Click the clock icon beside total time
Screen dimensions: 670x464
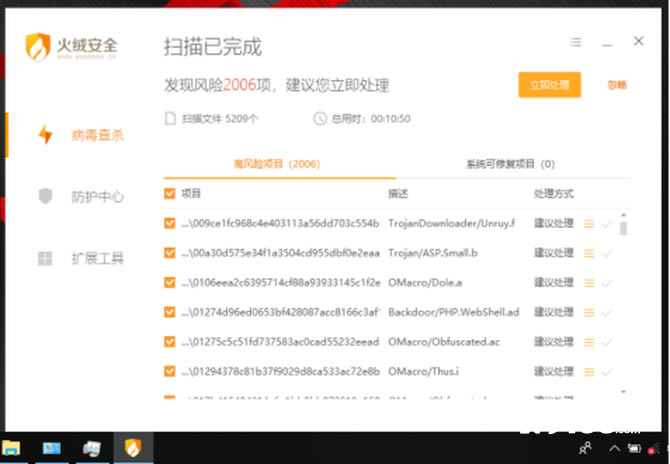coord(320,118)
